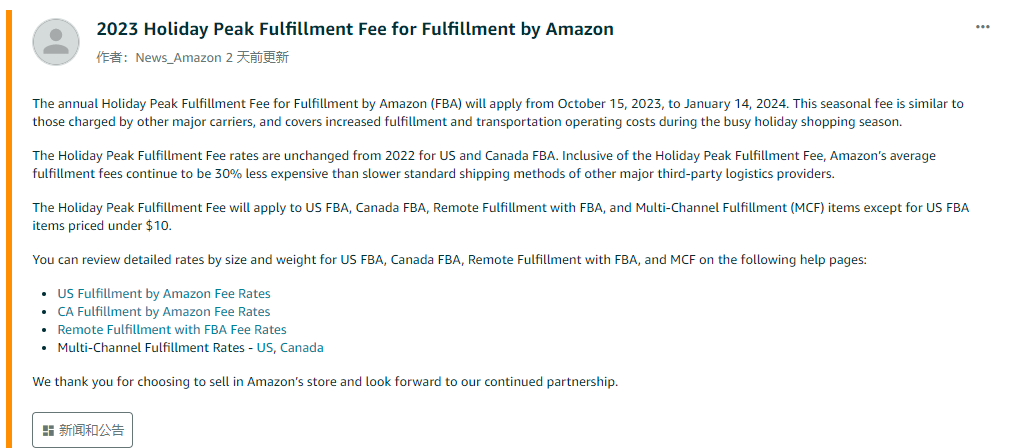Click the "2 天前更新" updated timestamp
The image size is (1033, 448).
257,57
